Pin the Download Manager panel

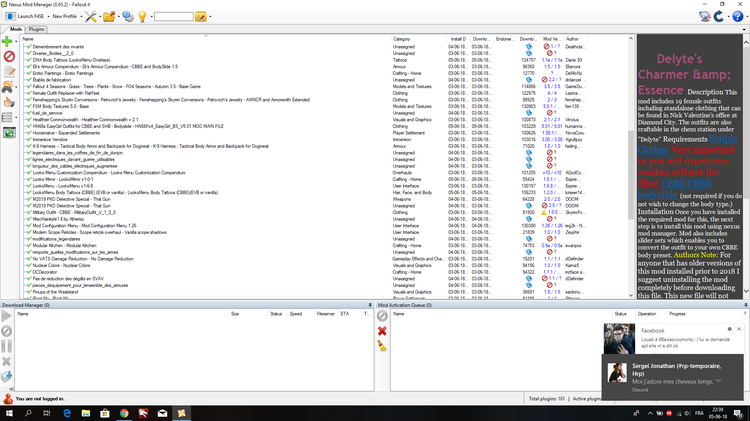[x=370, y=305]
